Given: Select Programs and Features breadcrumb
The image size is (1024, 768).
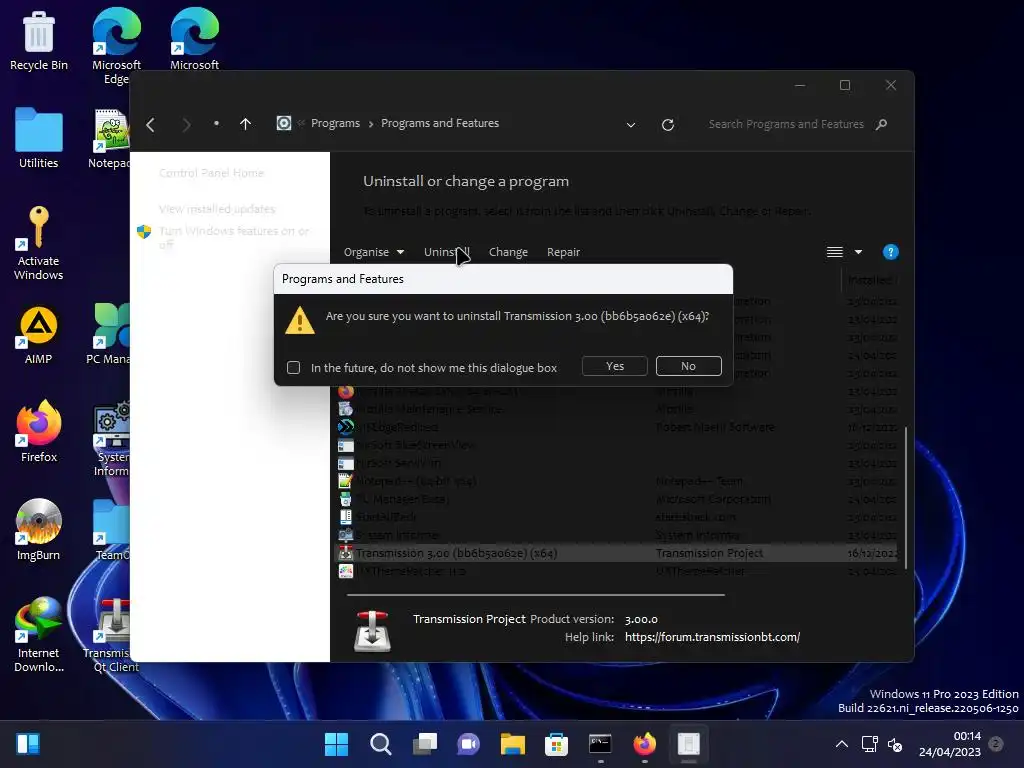Looking at the screenshot, I should coord(440,123).
